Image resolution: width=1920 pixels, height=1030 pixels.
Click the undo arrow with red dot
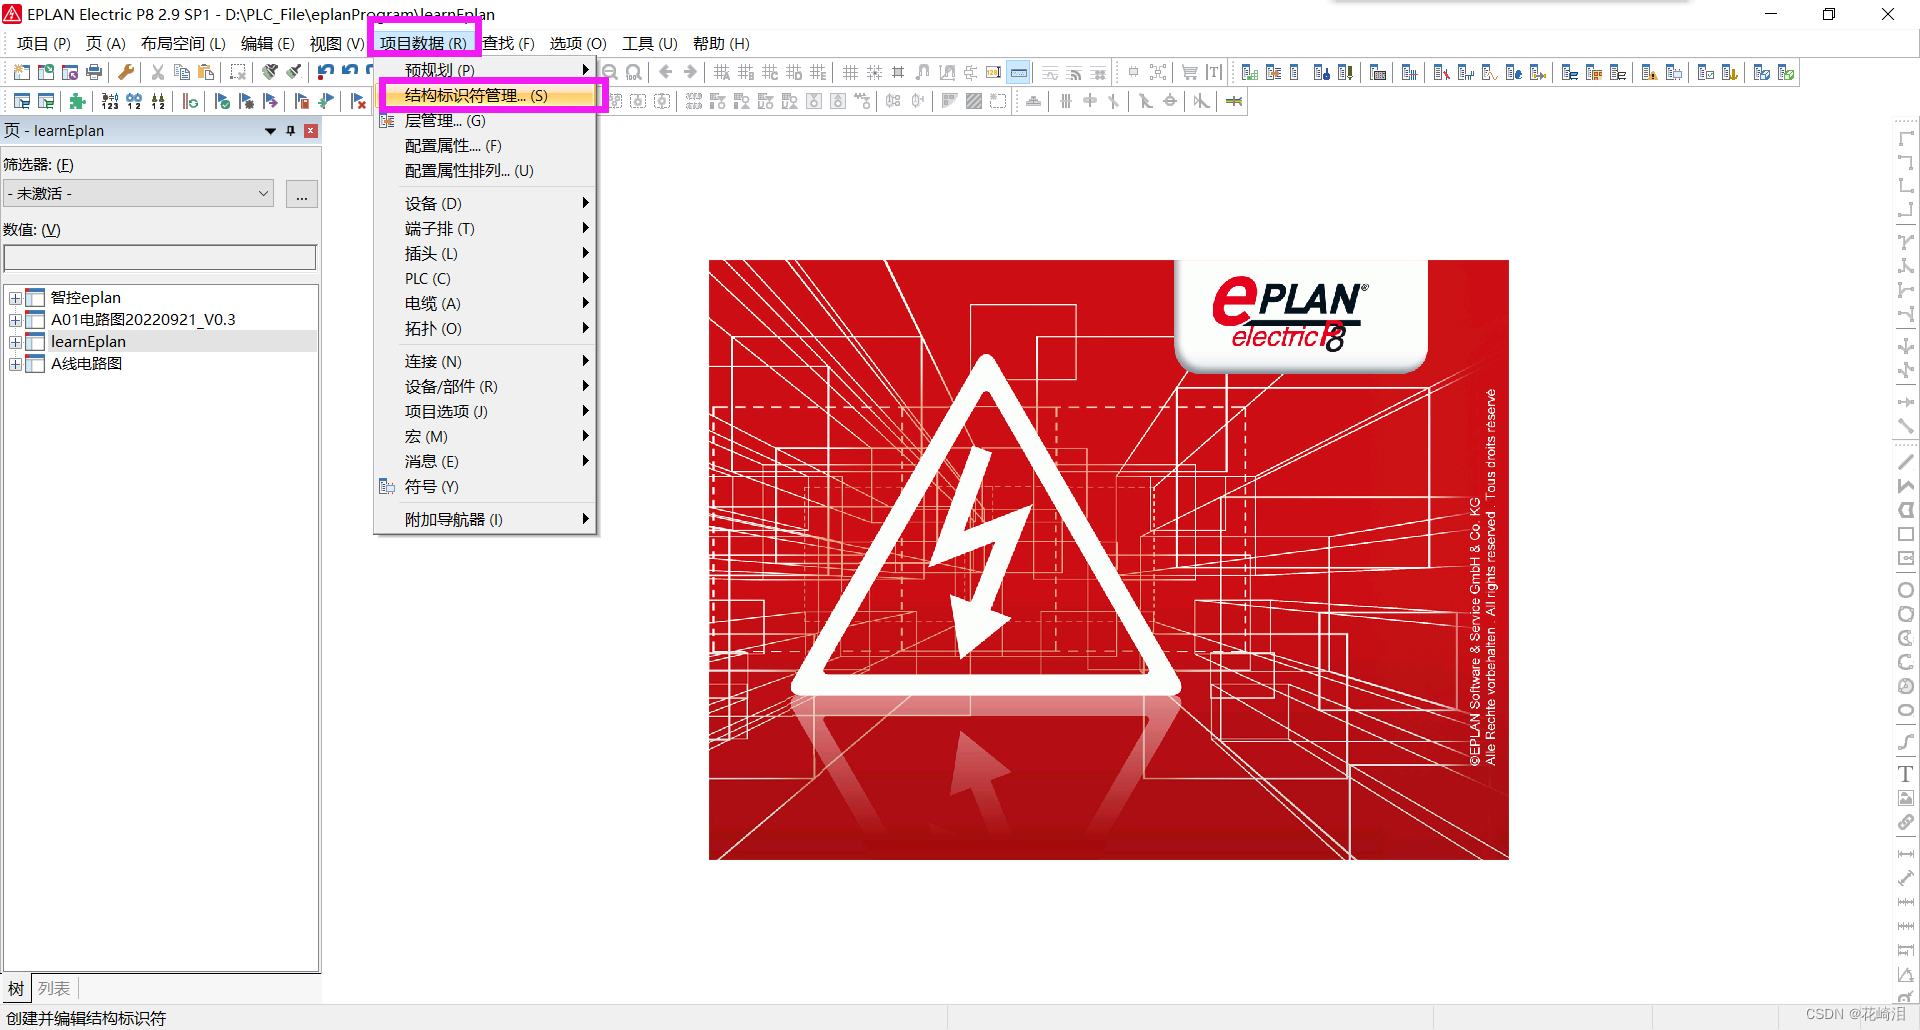(326, 72)
